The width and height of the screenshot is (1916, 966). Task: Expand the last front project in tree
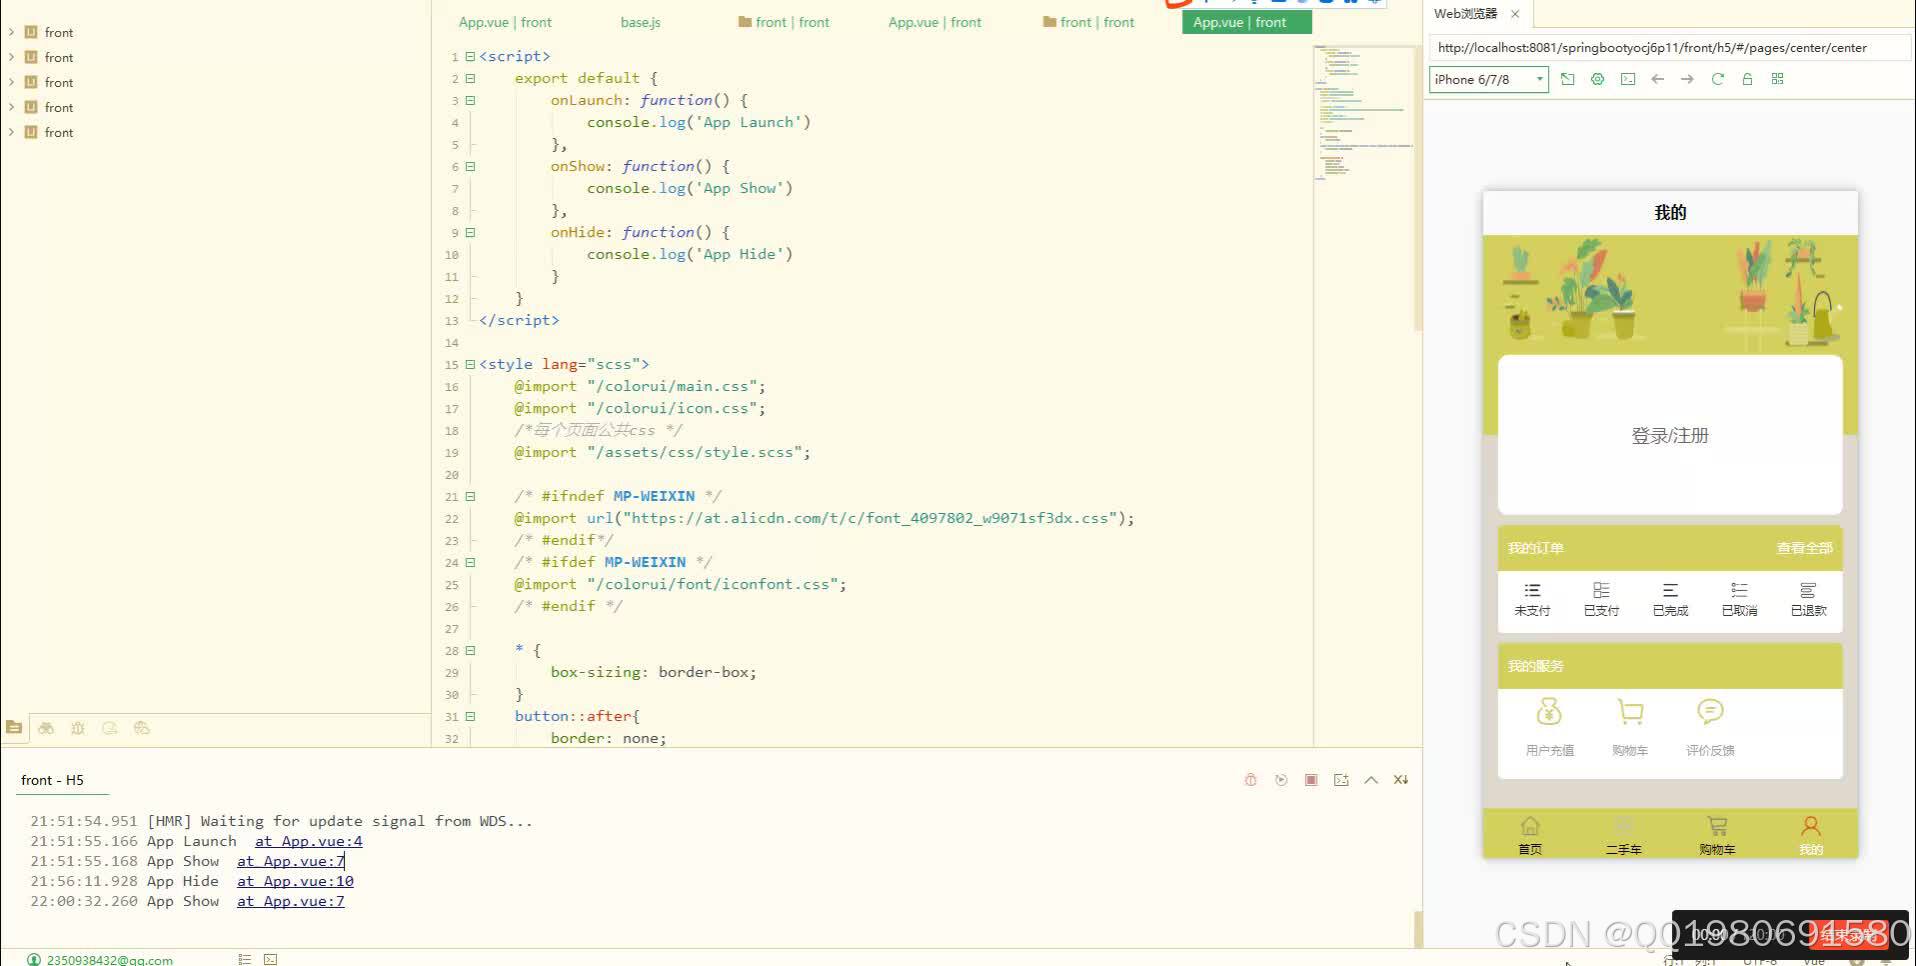11,132
